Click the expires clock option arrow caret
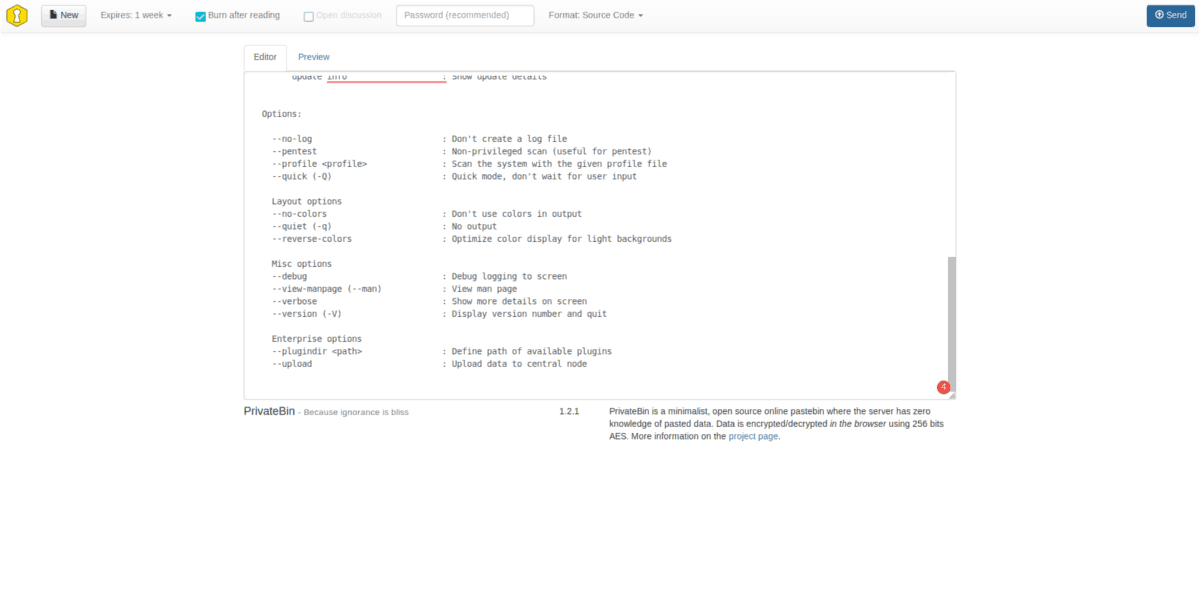This screenshot has width=1200, height=598. [x=167, y=15]
